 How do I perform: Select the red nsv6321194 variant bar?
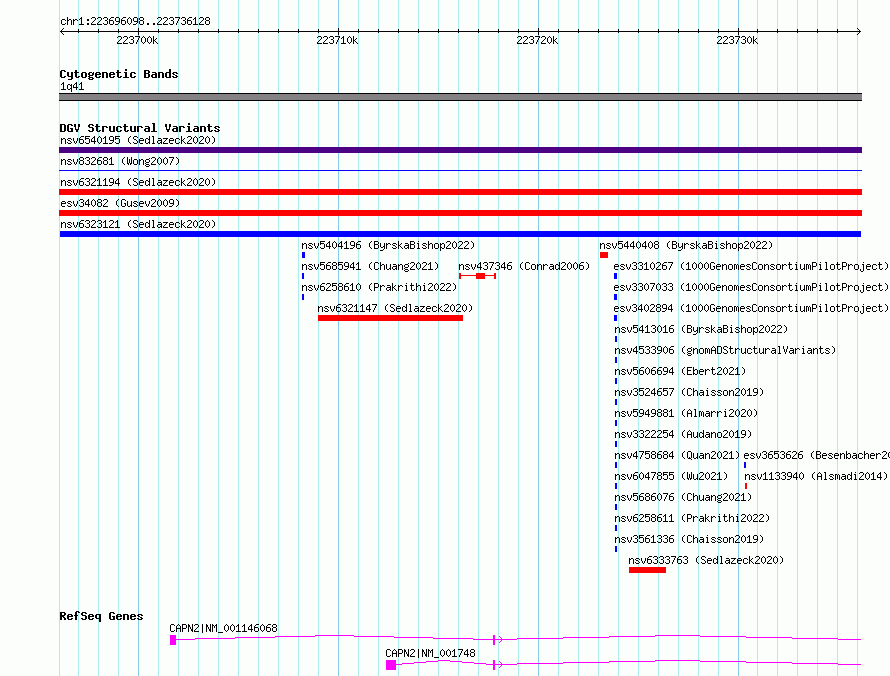[460, 192]
